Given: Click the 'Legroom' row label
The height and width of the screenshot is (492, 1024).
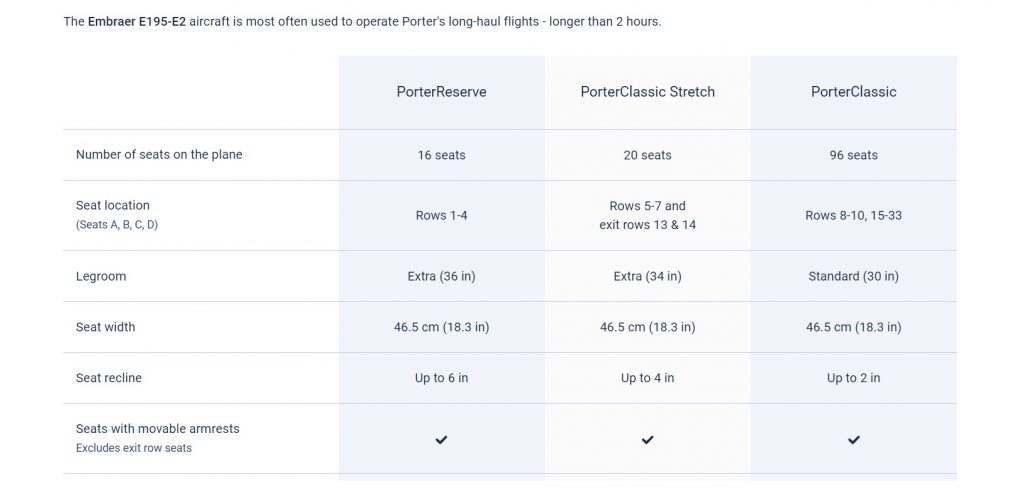Looking at the screenshot, I should pos(101,276).
